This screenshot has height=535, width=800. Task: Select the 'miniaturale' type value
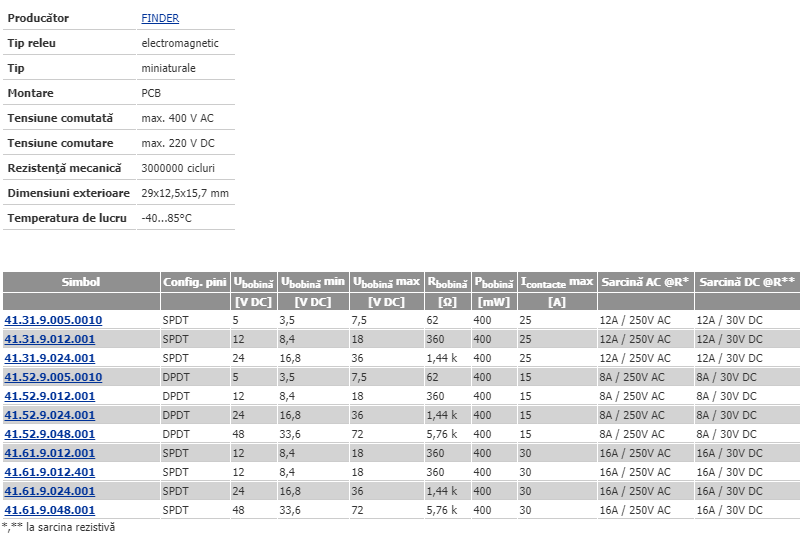[168, 68]
